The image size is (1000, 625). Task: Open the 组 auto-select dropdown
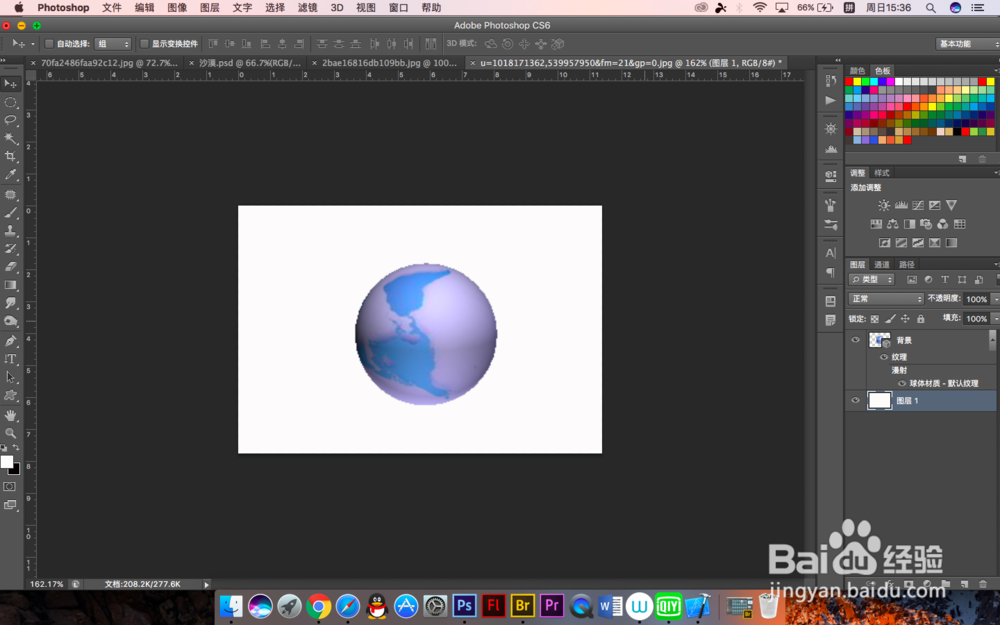(x=113, y=44)
